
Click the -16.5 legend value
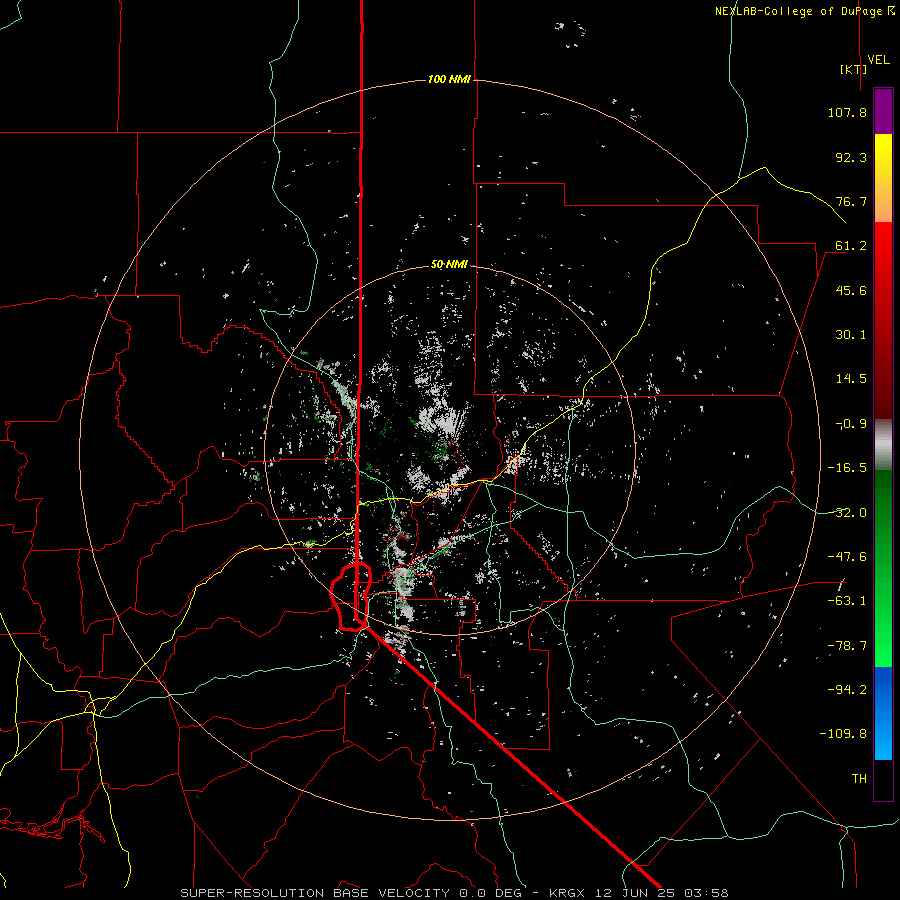pos(847,468)
